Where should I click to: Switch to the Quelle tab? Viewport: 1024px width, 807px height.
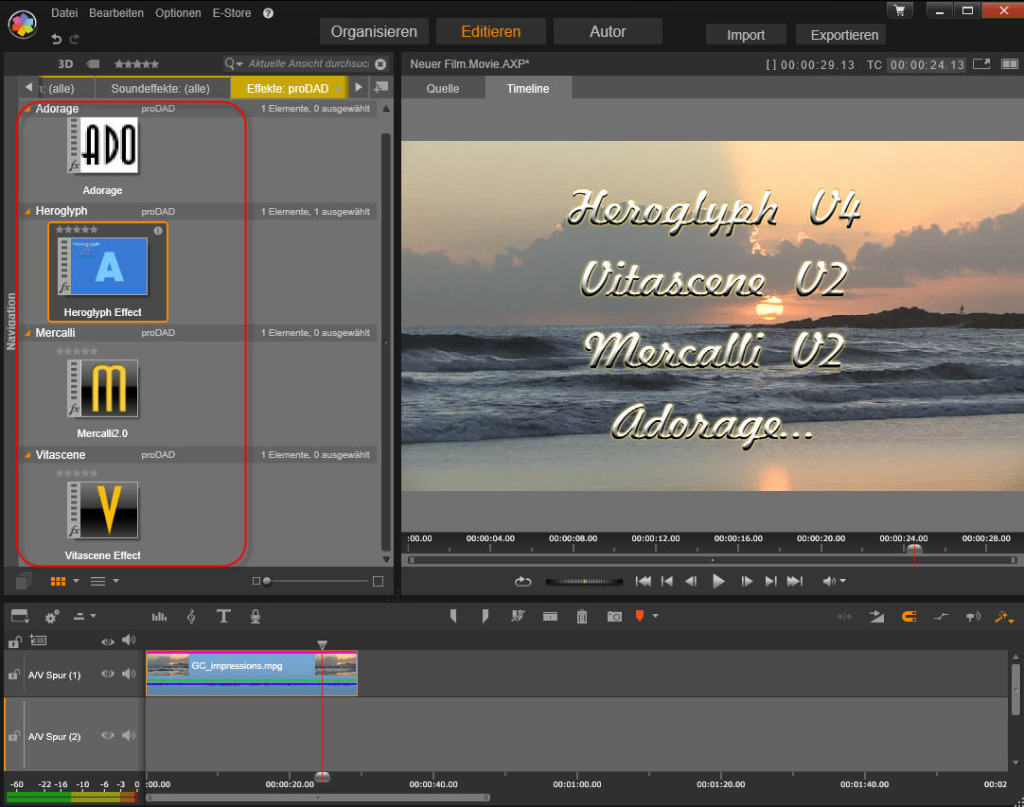[x=443, y=88]
